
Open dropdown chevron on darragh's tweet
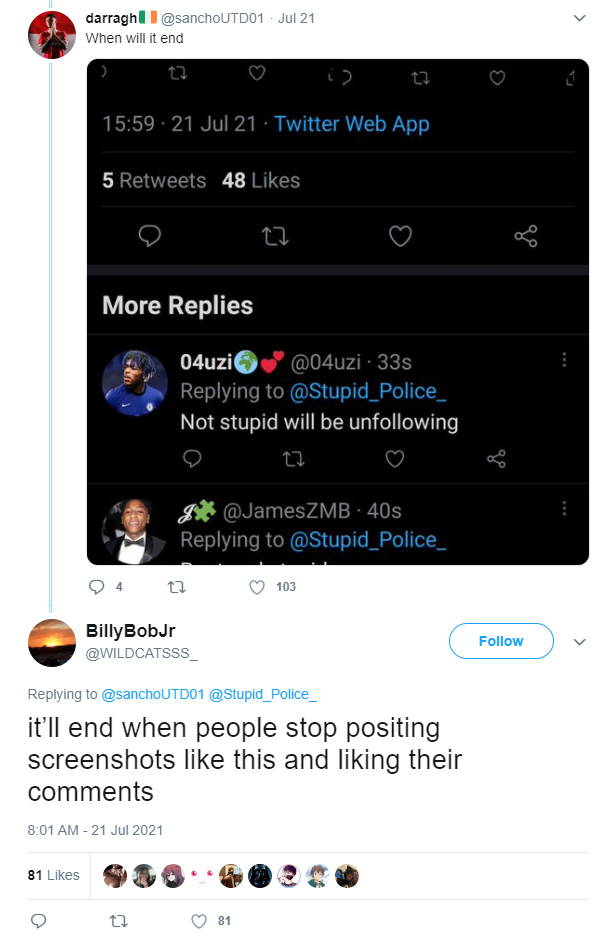pos(579,18)
